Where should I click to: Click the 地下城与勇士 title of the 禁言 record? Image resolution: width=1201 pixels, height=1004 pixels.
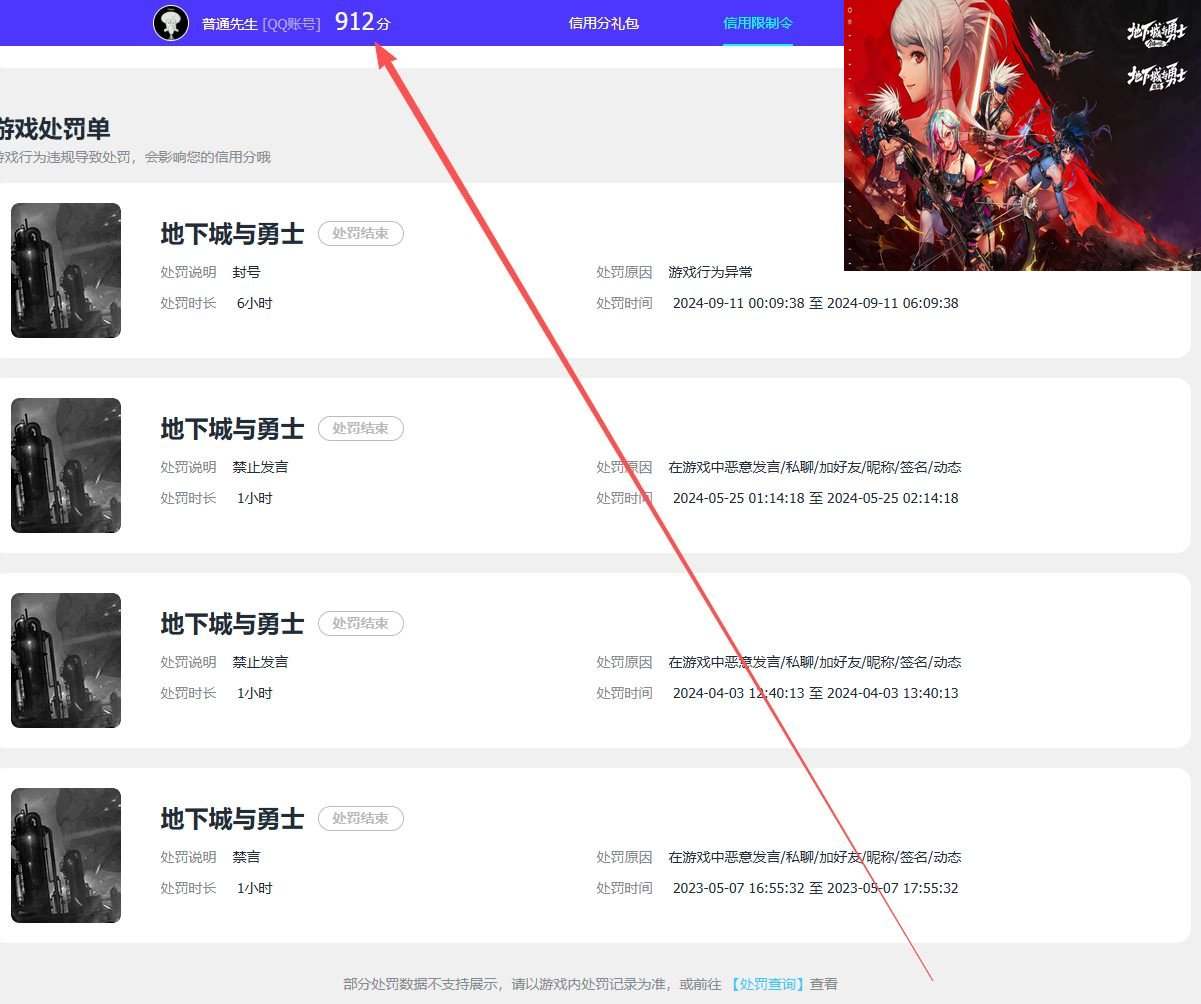232,819
